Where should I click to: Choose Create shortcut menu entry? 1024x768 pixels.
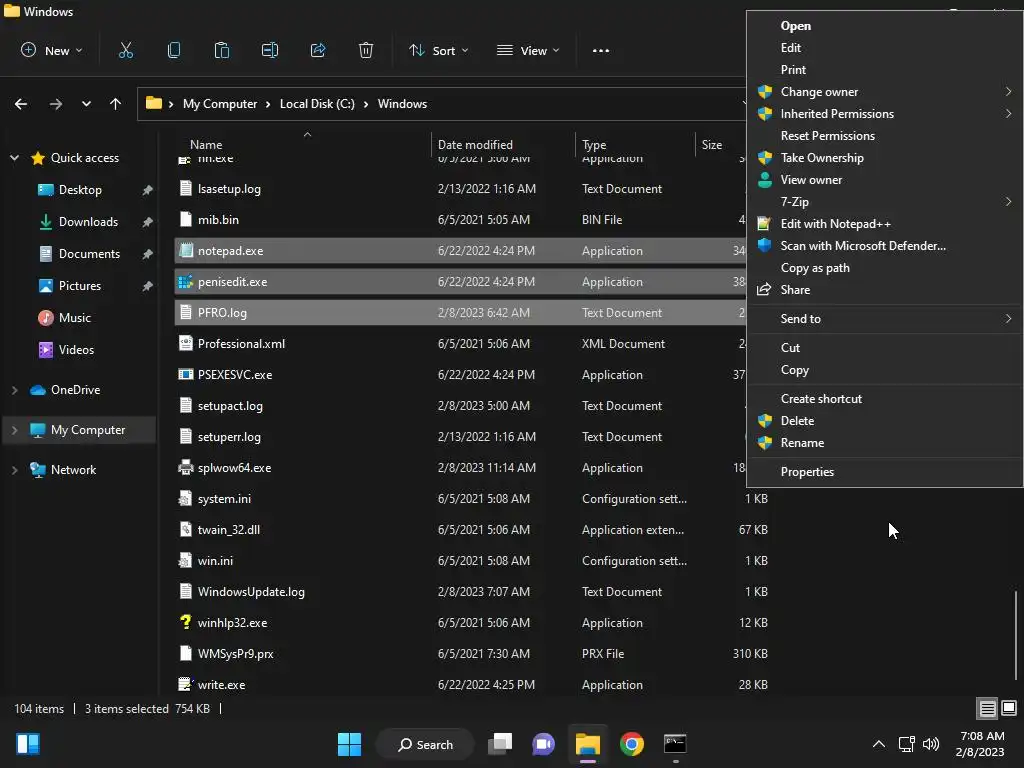[885, 398]
